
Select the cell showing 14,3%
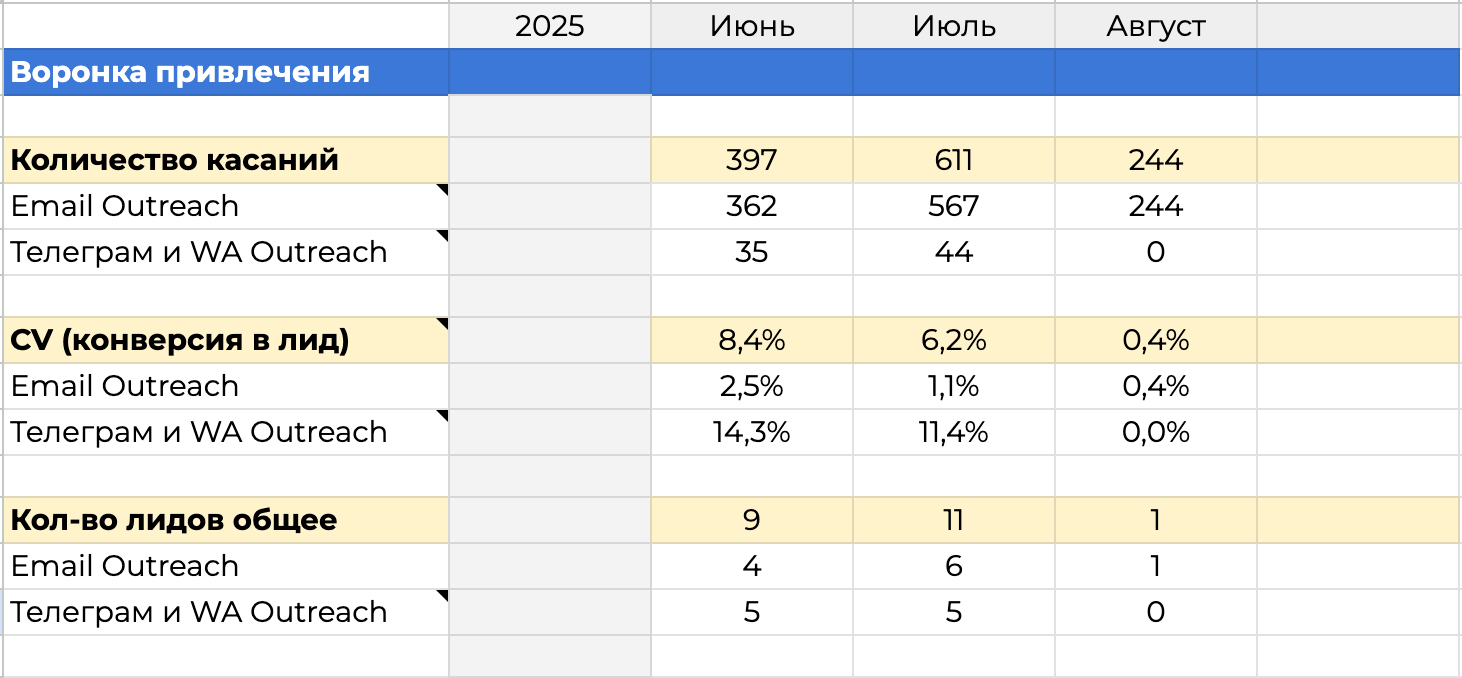tap(752, 432)
